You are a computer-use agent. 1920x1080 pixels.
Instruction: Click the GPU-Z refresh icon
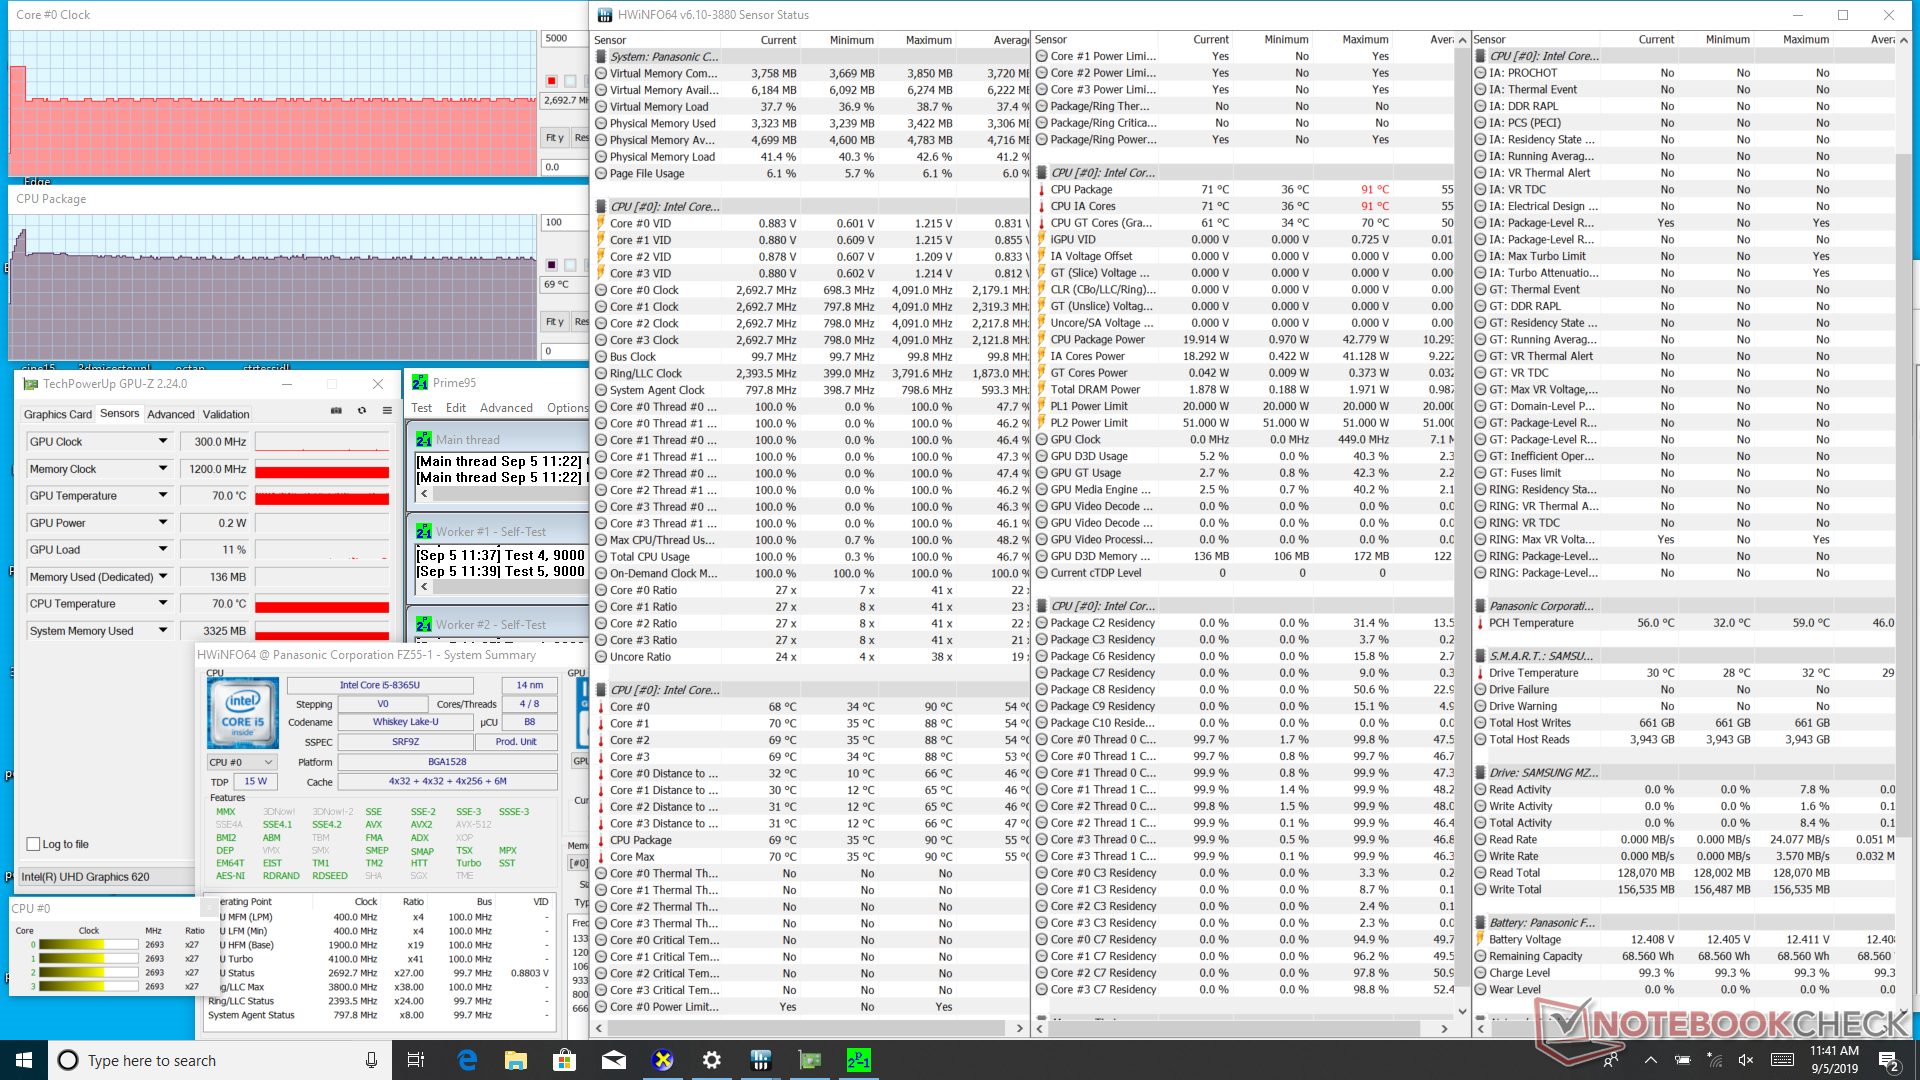pos(362,411)
